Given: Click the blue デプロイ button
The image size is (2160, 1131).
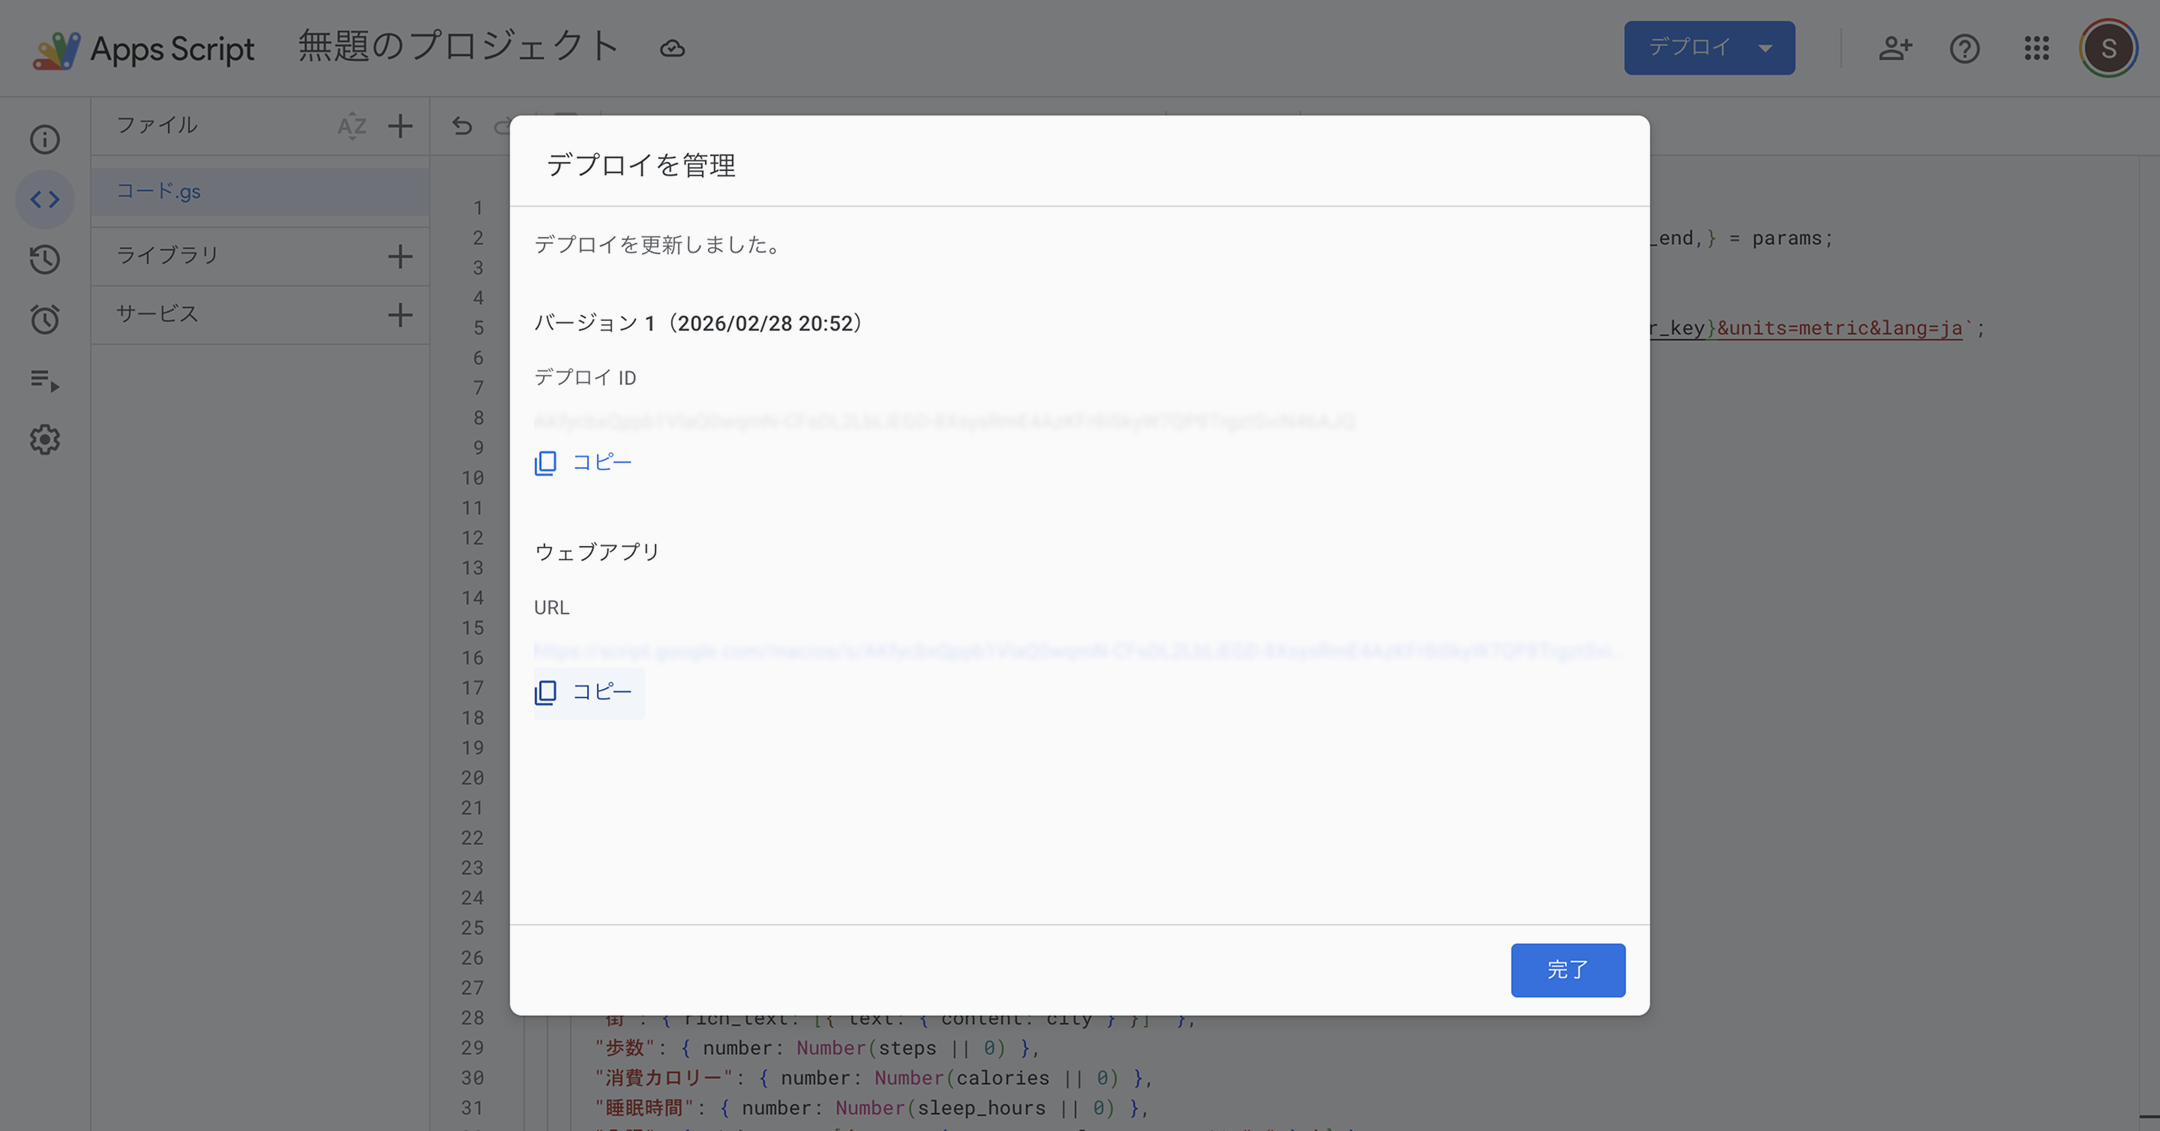Looking at the screenshot, I should click(1689, 48).
